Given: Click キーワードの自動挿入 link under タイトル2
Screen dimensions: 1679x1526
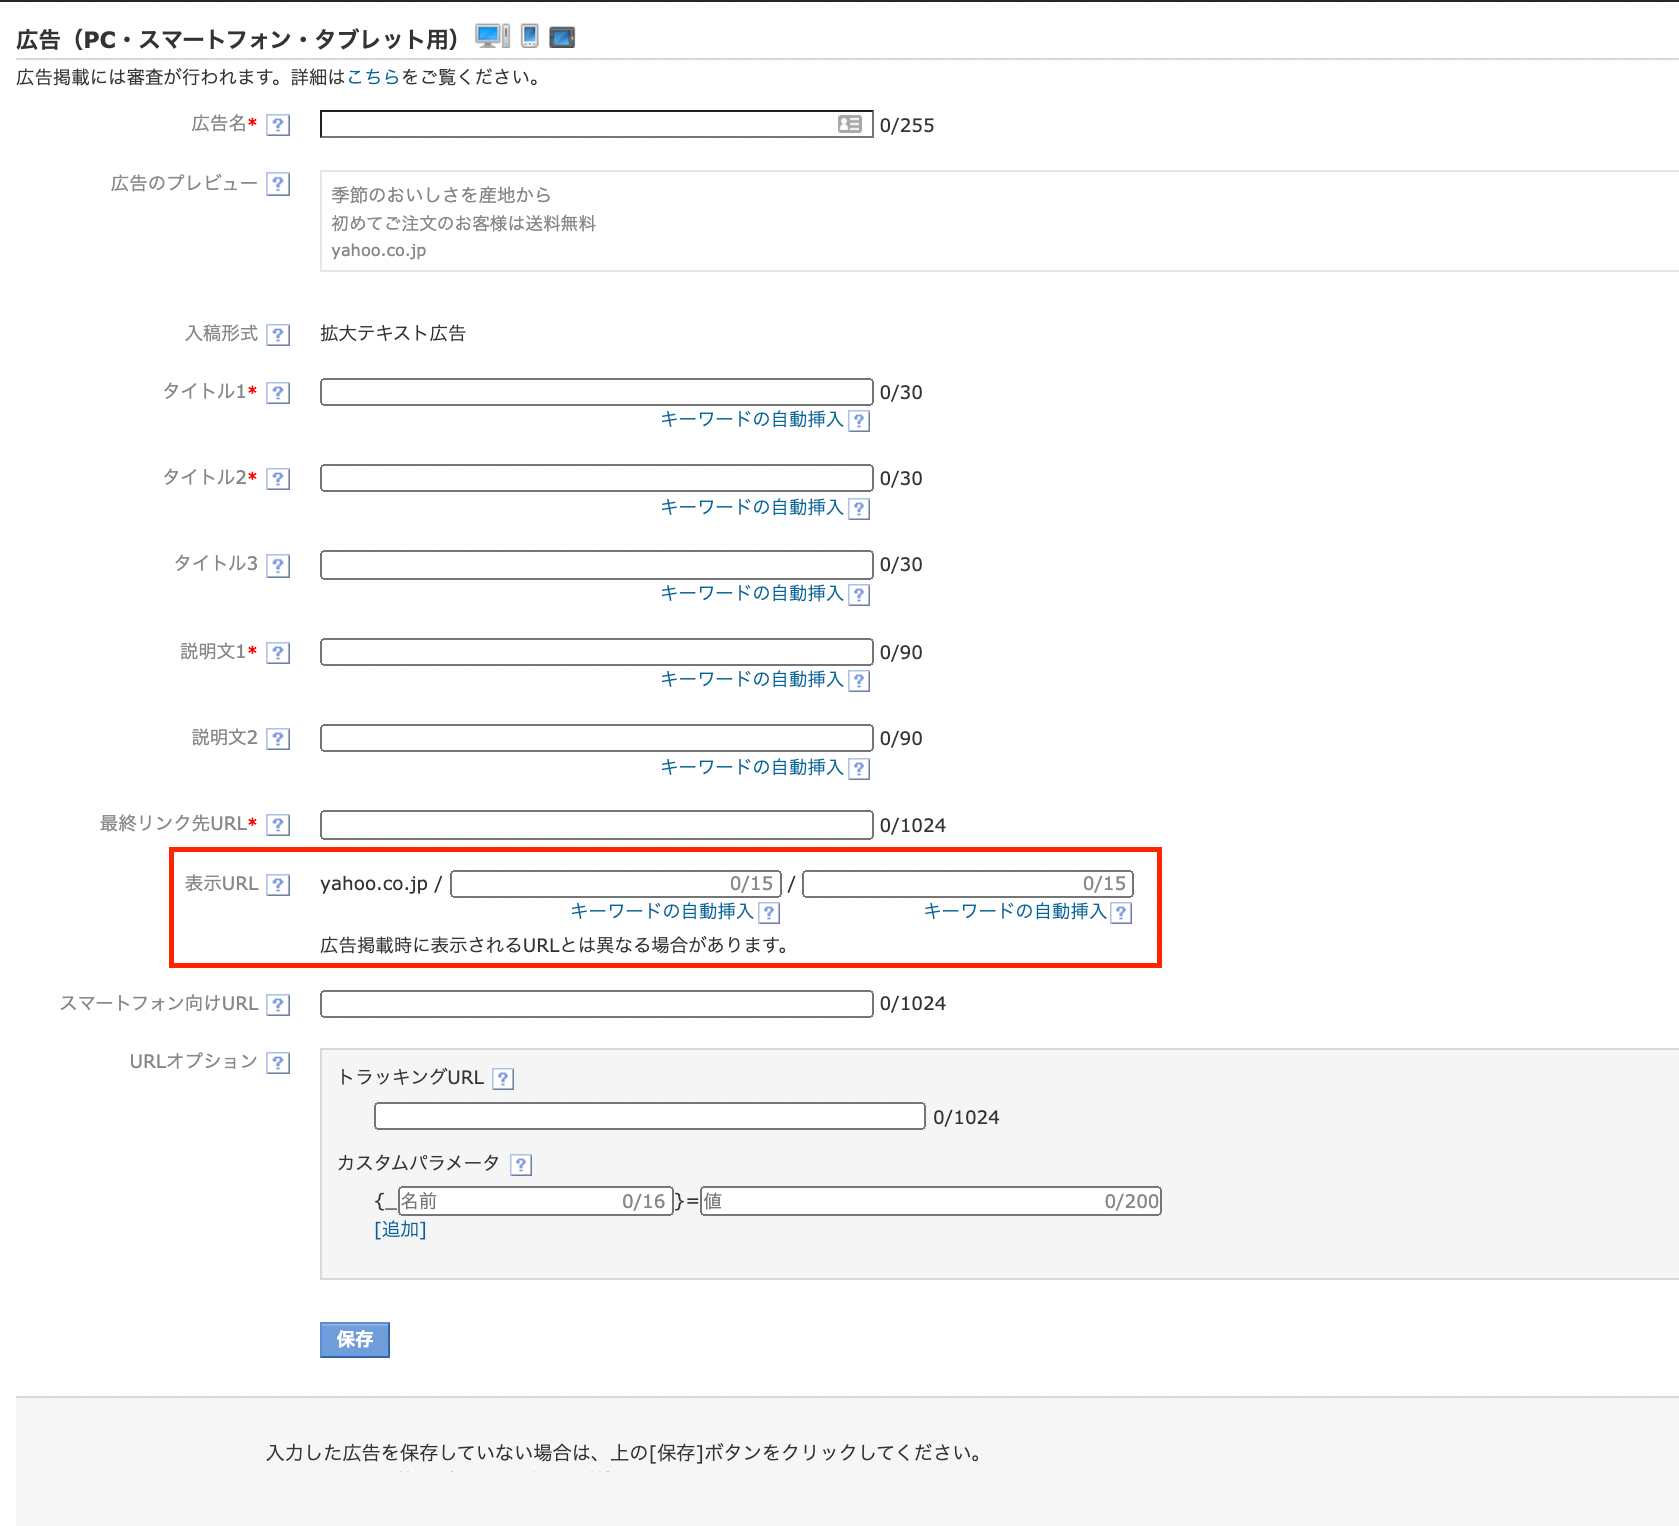Looking at the screenshot, I should point(752,507).
